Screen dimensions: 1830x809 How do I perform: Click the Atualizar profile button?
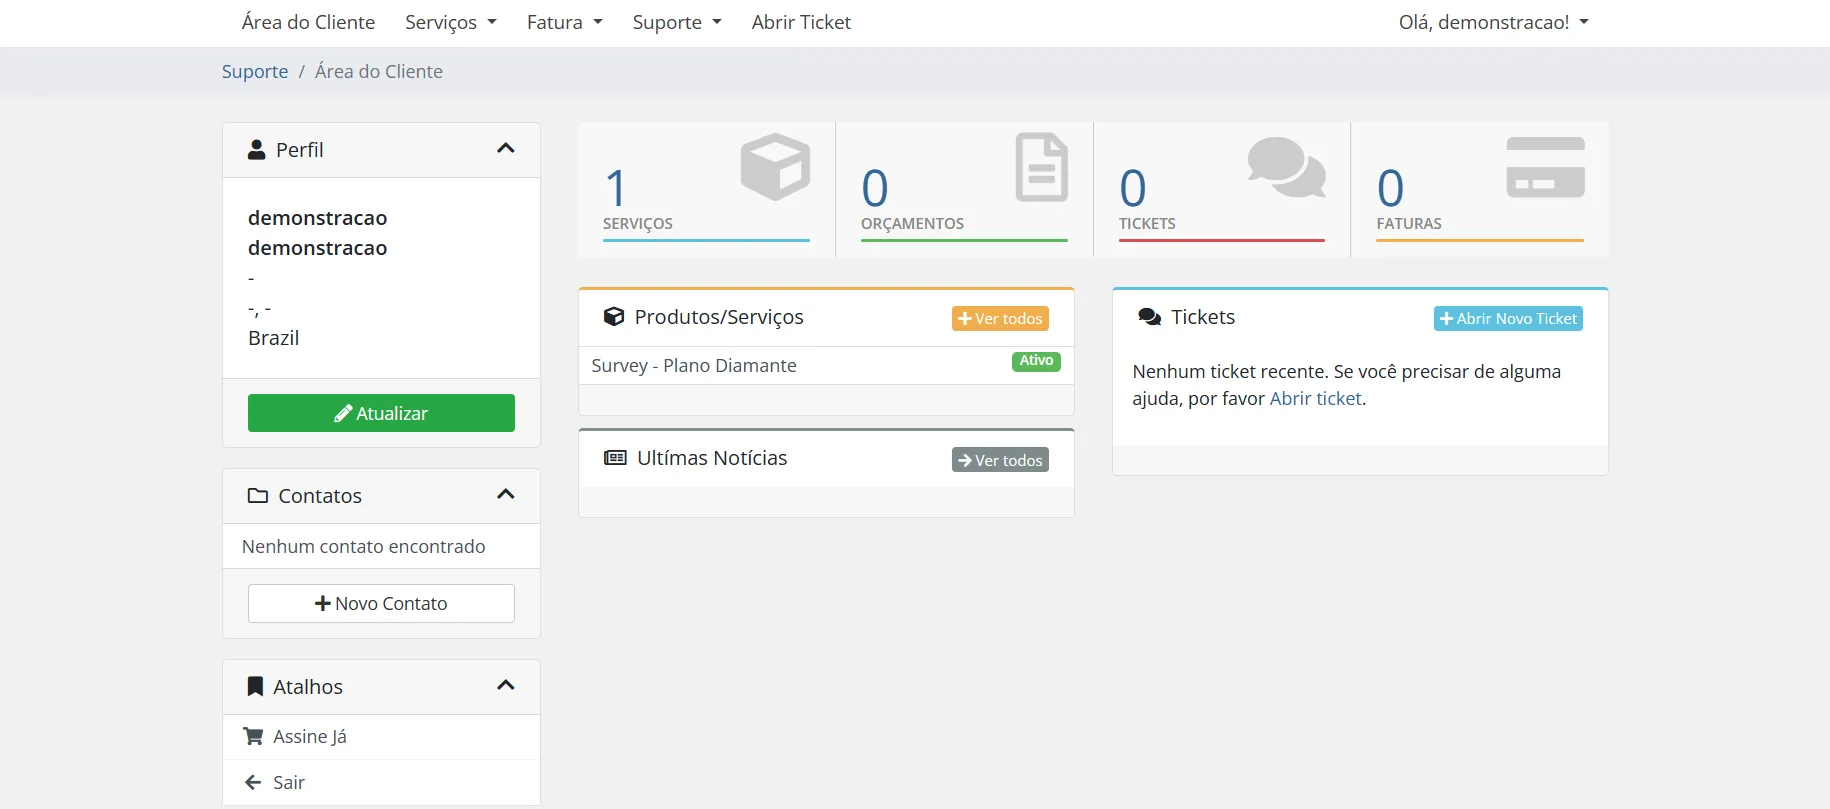(x=381, y=413)
